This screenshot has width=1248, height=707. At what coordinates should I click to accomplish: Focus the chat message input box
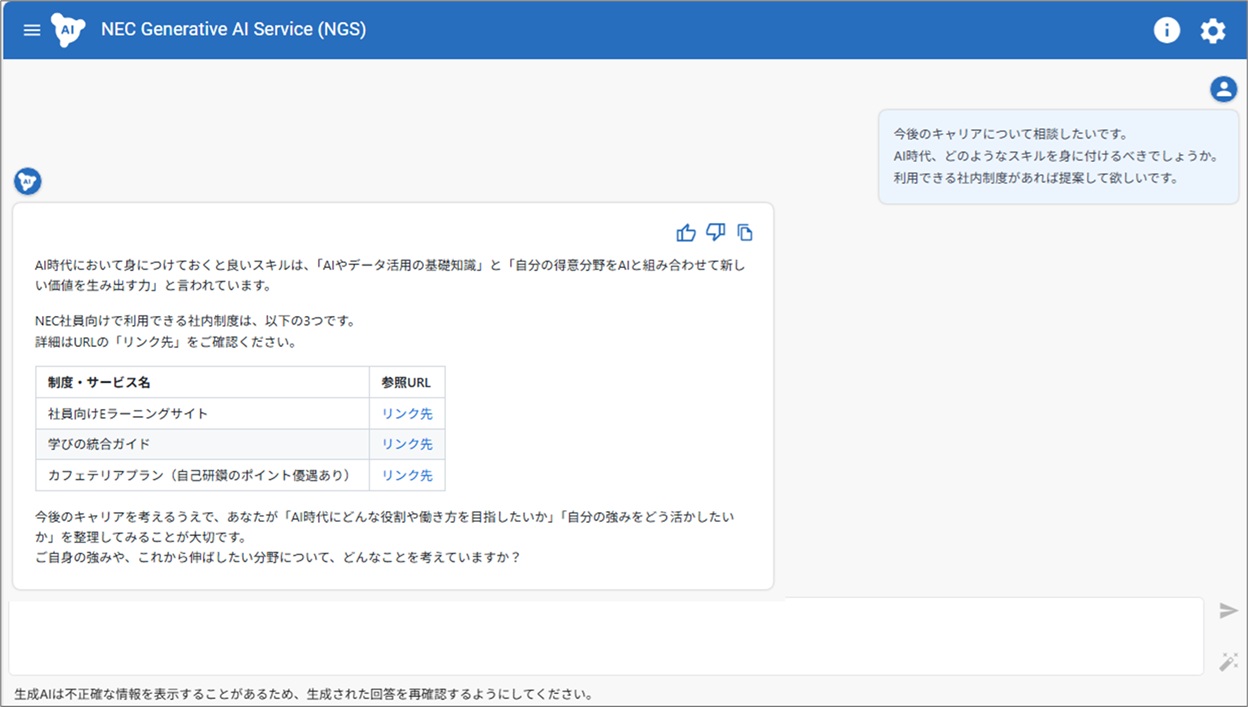pyautogui.click(x=605, y=636)
